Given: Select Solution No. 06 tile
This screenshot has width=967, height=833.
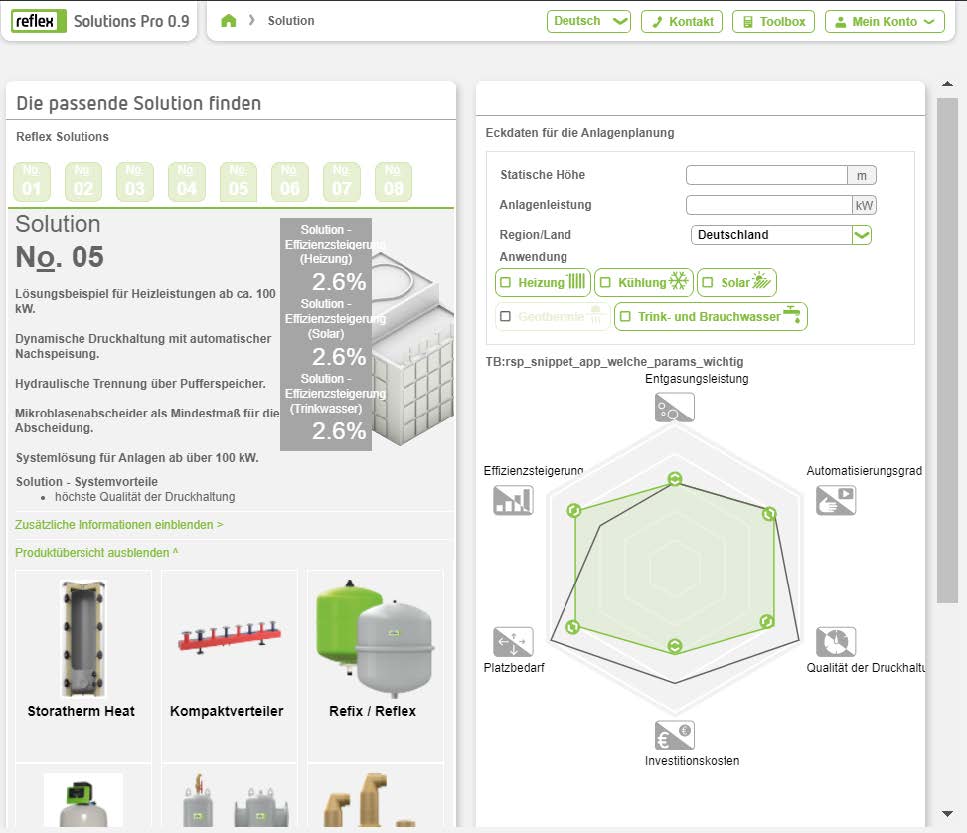Looking at the screenshot, I should point(289,181).
